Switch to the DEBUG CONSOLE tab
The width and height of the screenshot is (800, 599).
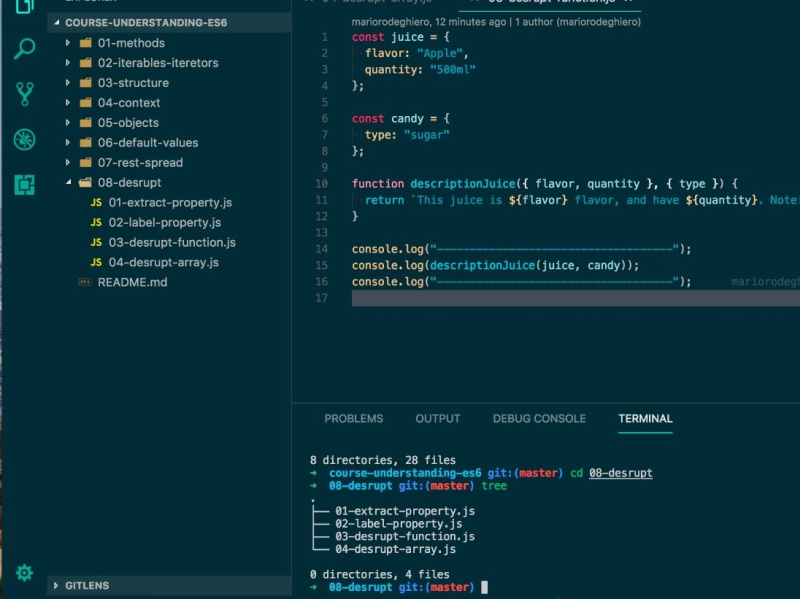click(539, 418)
